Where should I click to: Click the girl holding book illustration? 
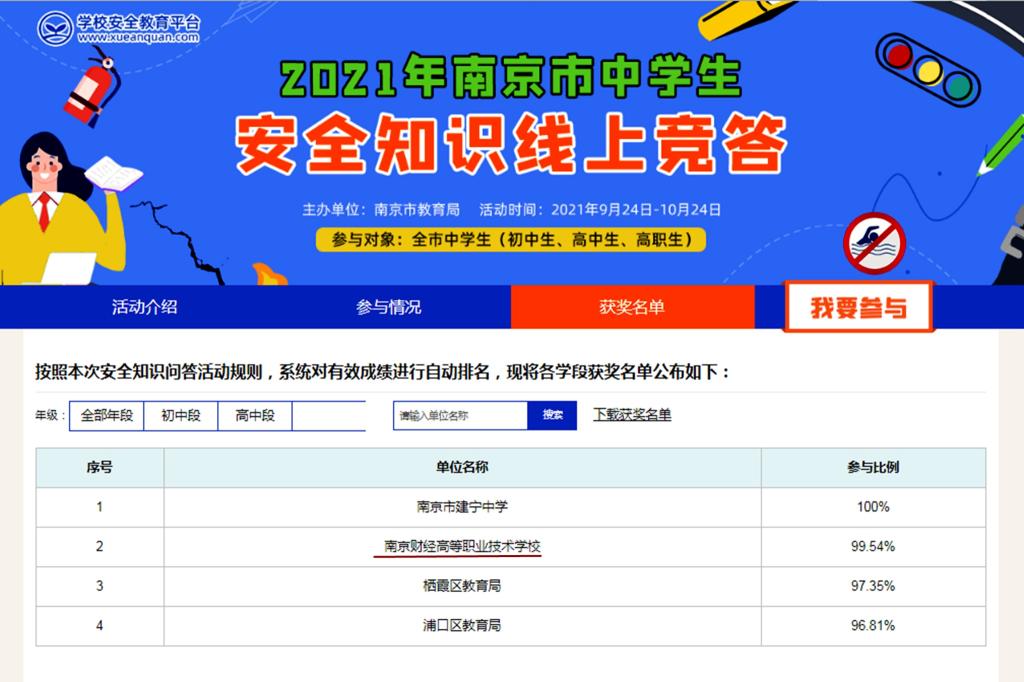tap(62, 207)
